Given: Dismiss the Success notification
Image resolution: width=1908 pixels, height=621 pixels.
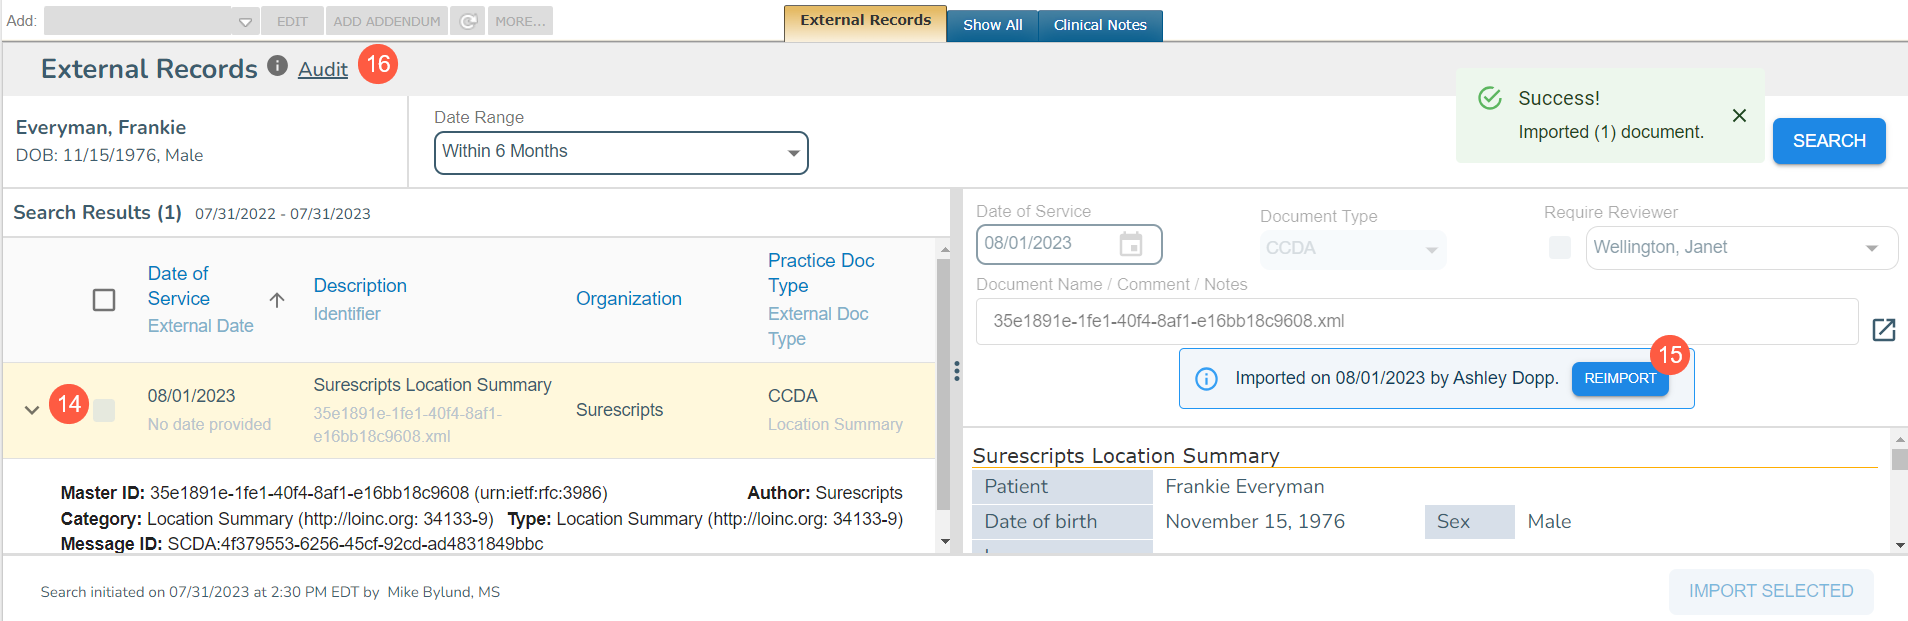Looking at the screenshot, I should click(1739, 115).
